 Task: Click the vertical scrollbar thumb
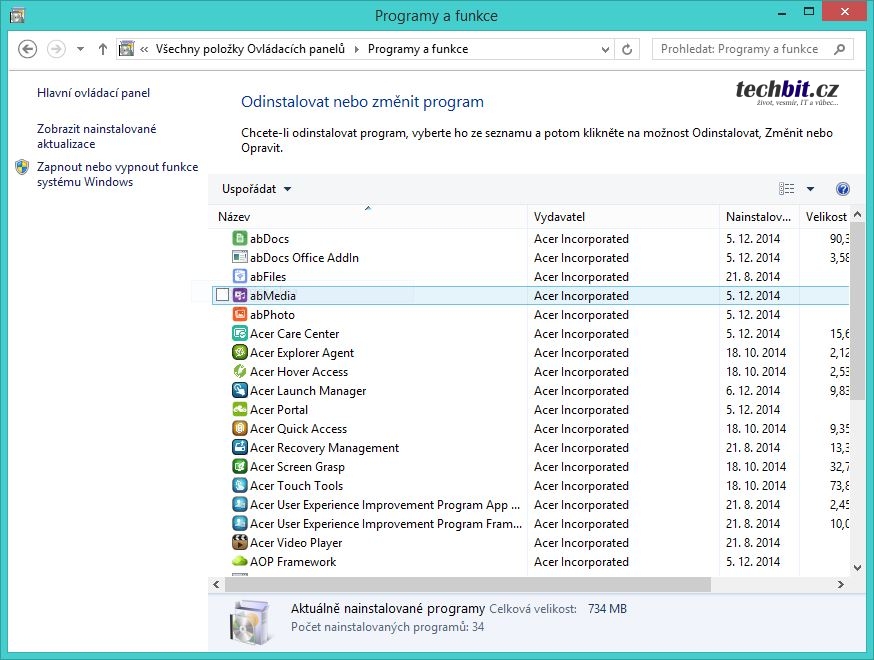coord(857,309)
